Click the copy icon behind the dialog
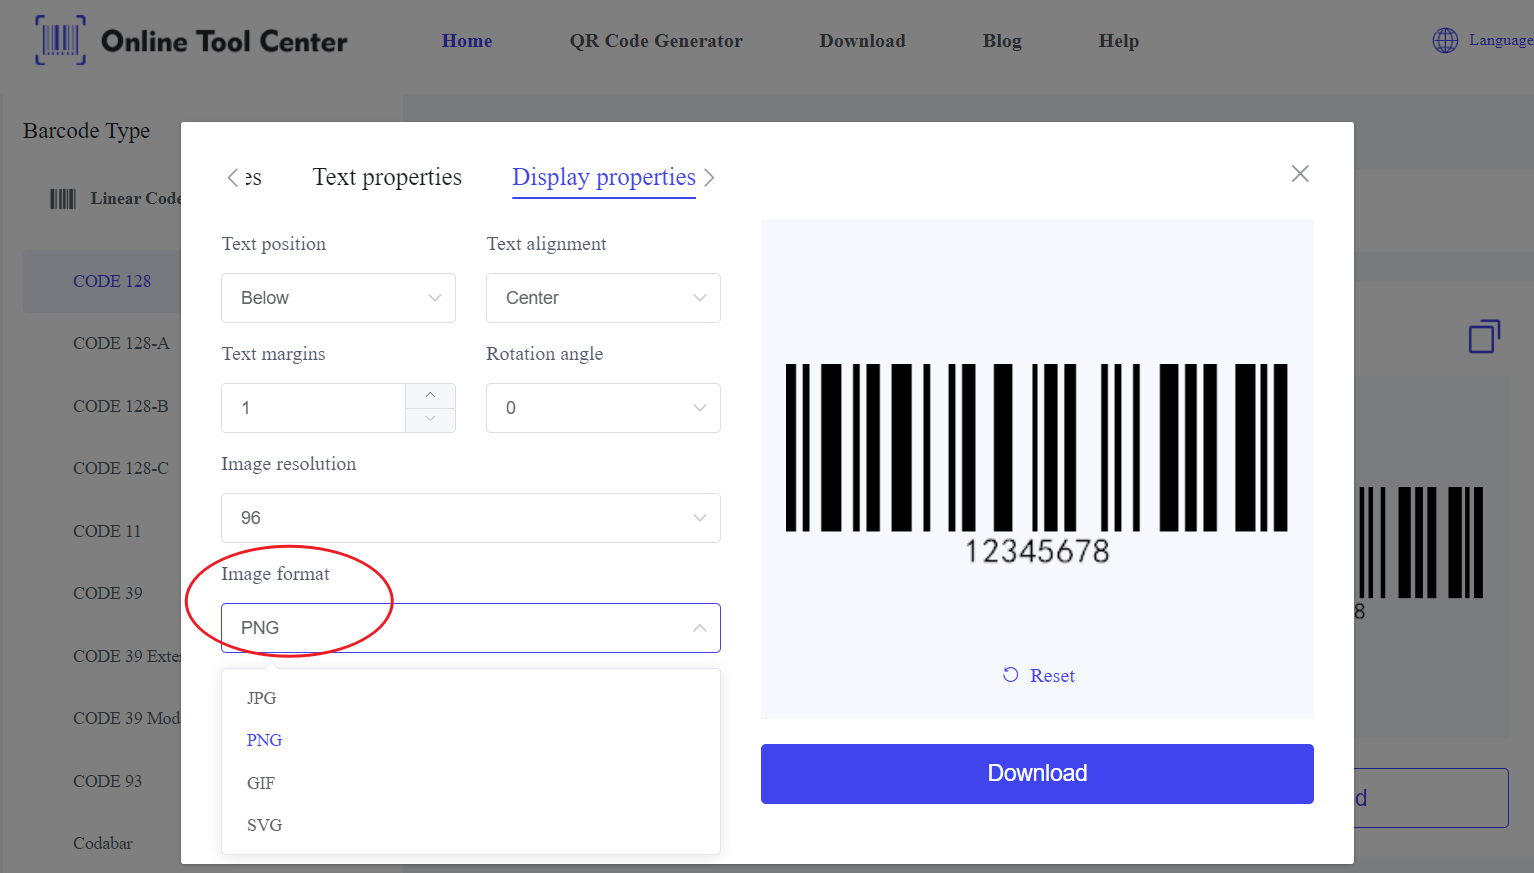 tap(1484, 336)
